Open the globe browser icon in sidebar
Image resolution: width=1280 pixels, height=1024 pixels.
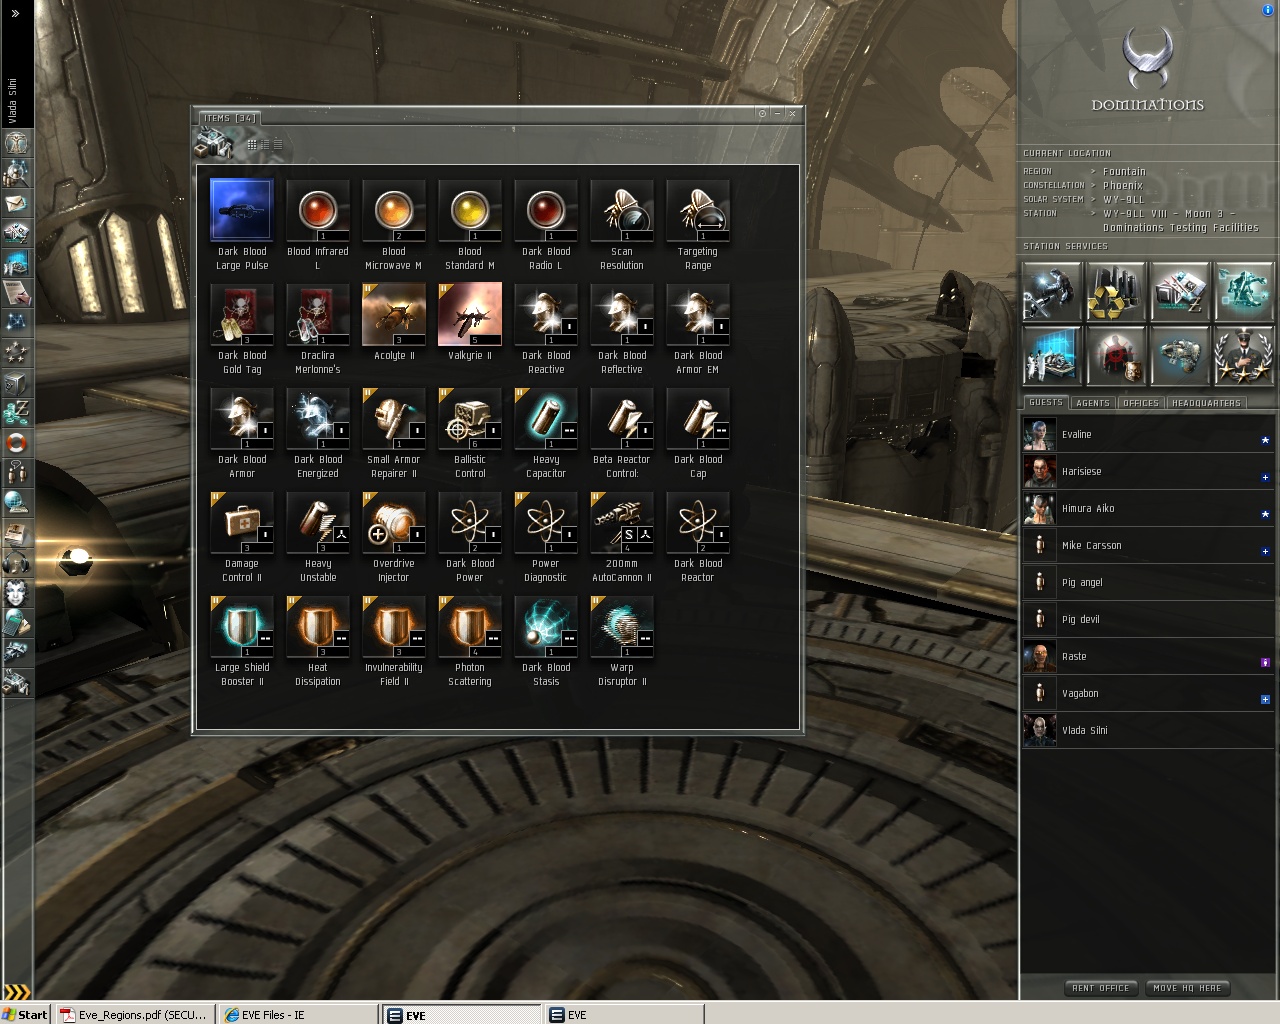click(x=17, y=503)
